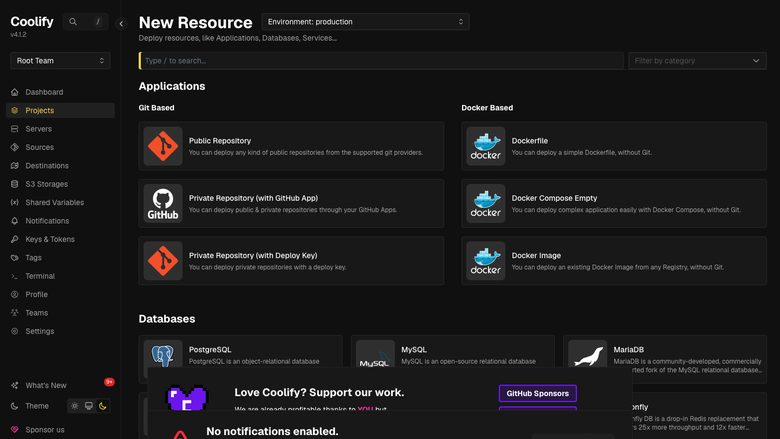Click the Public Repository git icon

point(163,146)
